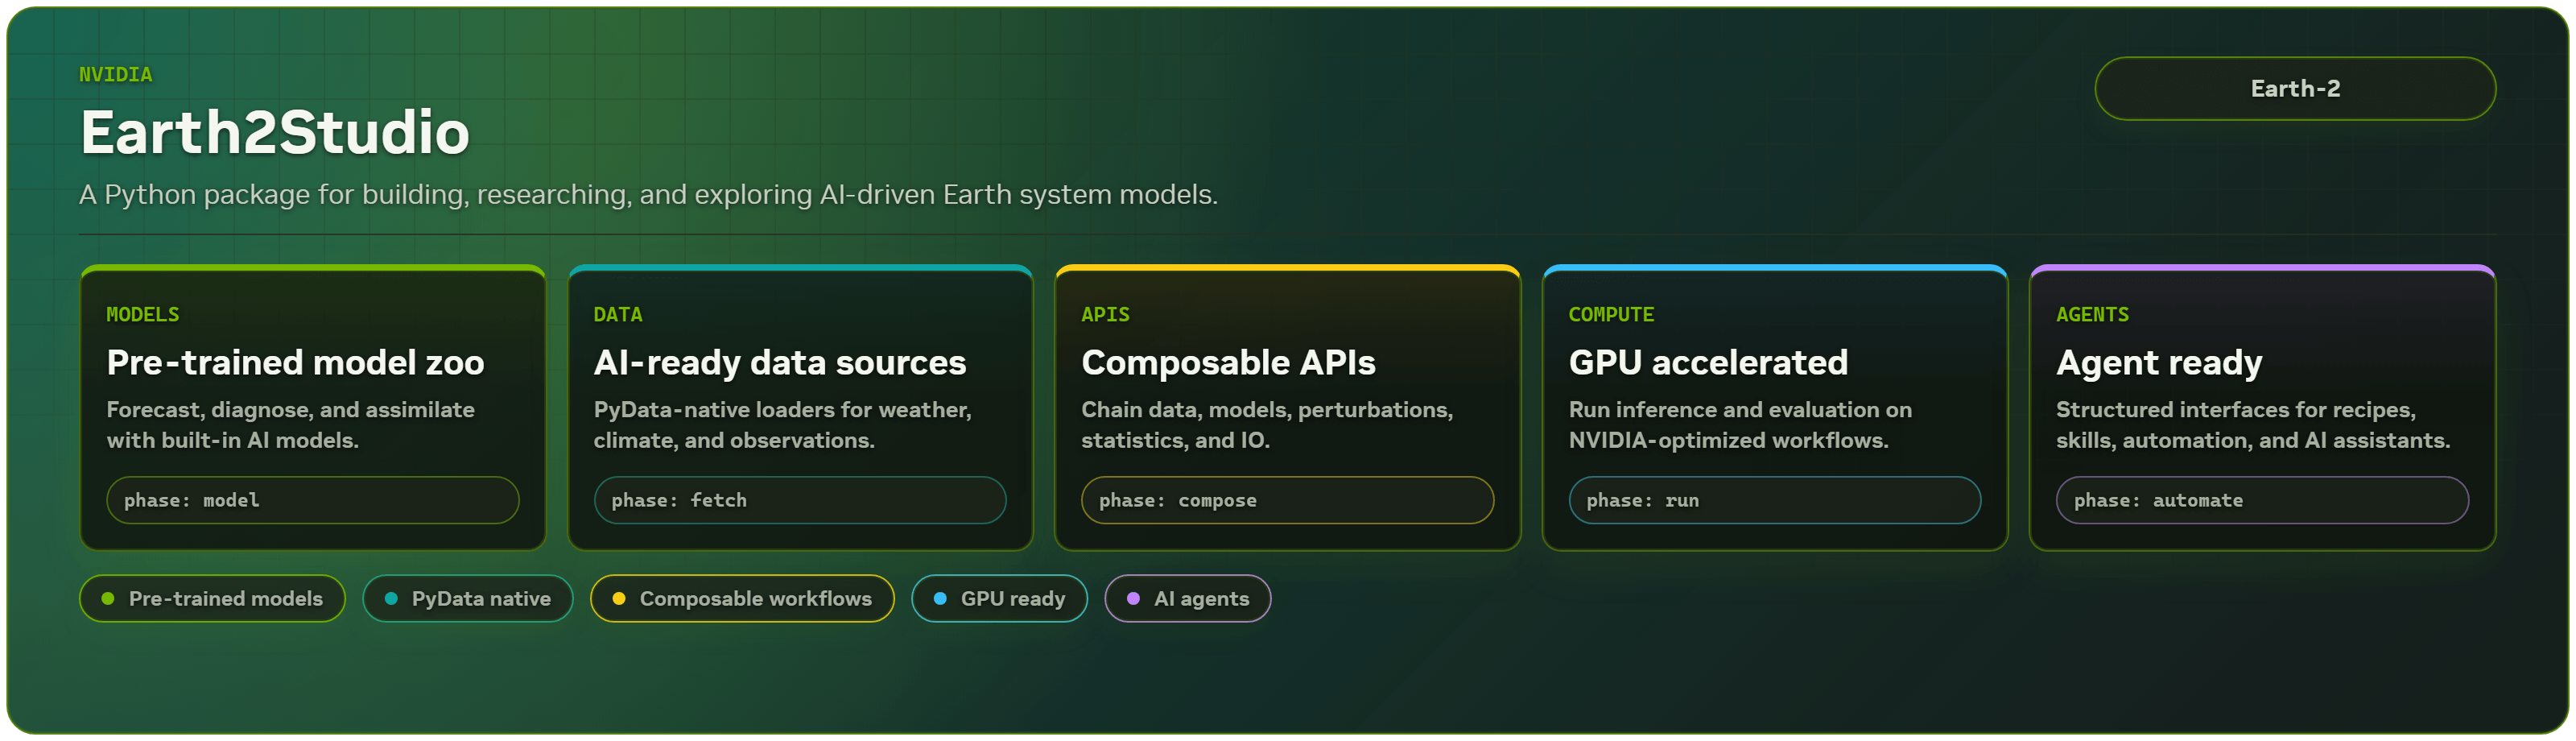Viewport: 2576px width, 741px height.
Task: Open the 'GPU accelerated' card heading
Action: (1708, 362)
